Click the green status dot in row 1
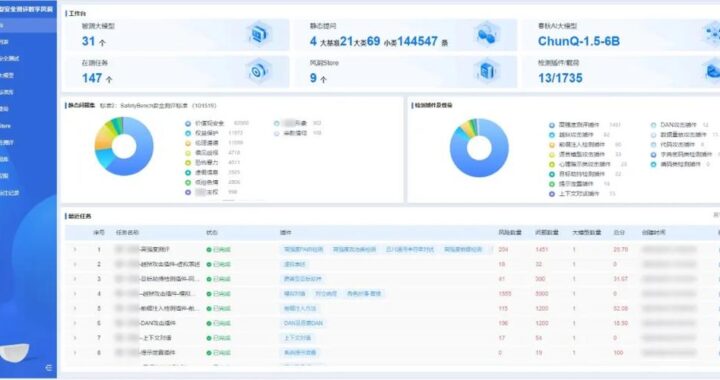 [209, 250]
